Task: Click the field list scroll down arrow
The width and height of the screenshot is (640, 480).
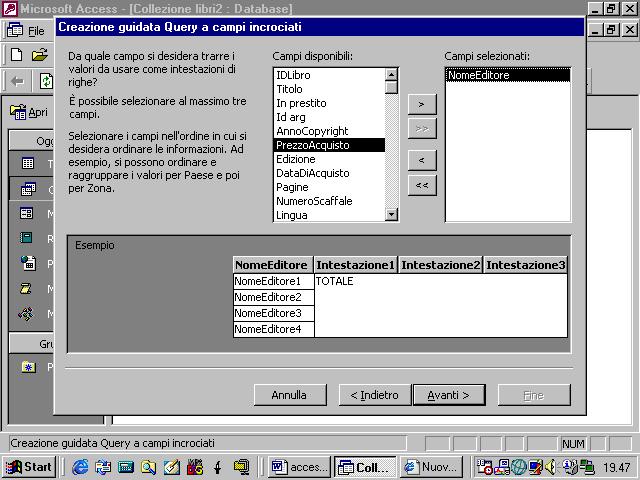Action: (391, 214)
